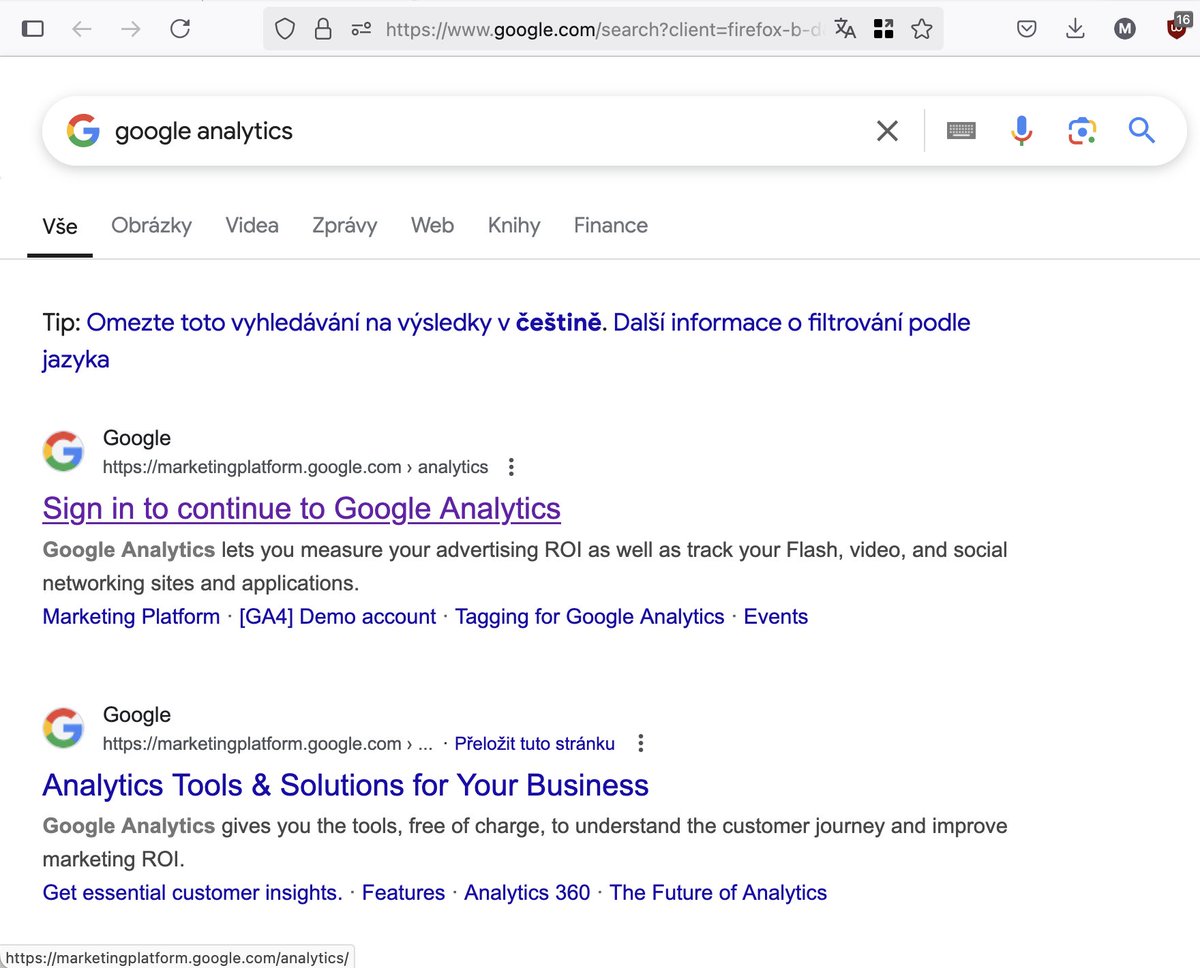Translate this page via address bar icon
Screen dimensions: 1200x968
846,29
